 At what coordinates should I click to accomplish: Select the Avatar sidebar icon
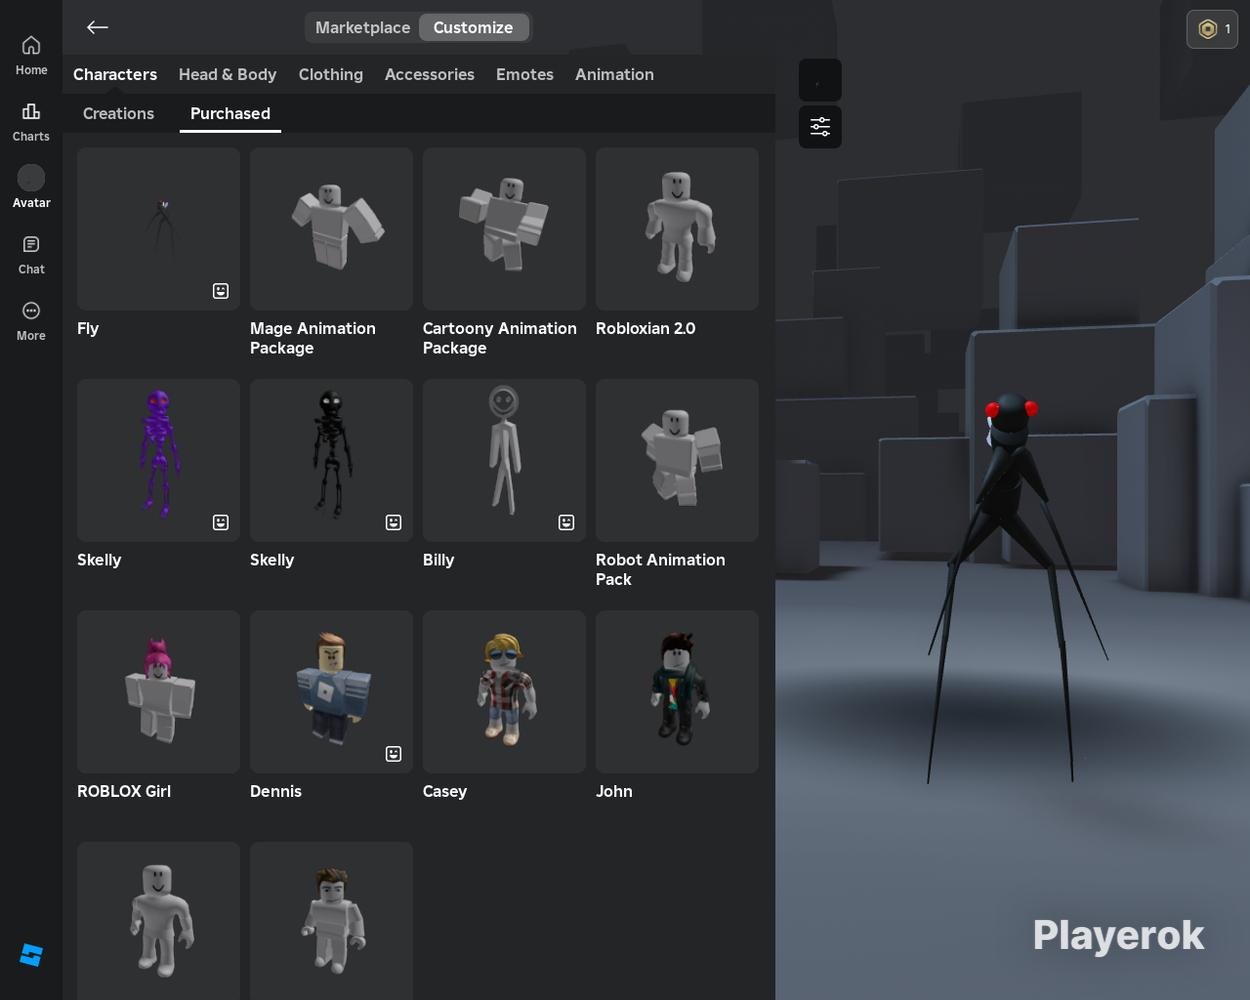click(31, 178)
